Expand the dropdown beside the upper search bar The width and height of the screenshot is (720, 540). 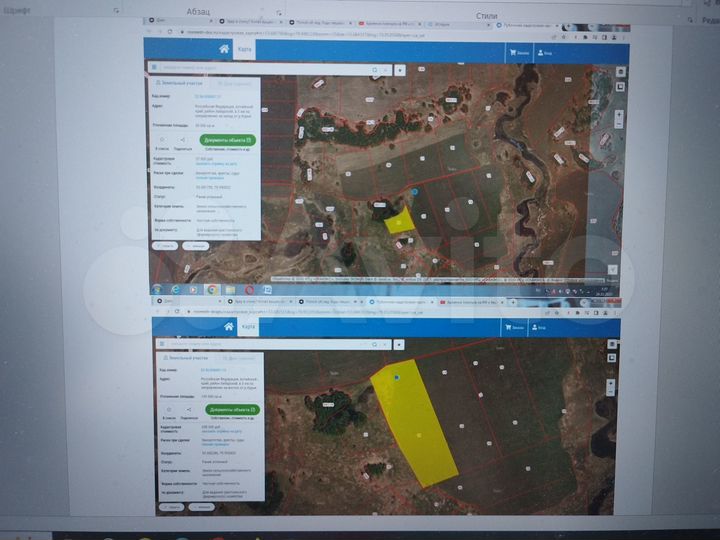click(400, 71)
